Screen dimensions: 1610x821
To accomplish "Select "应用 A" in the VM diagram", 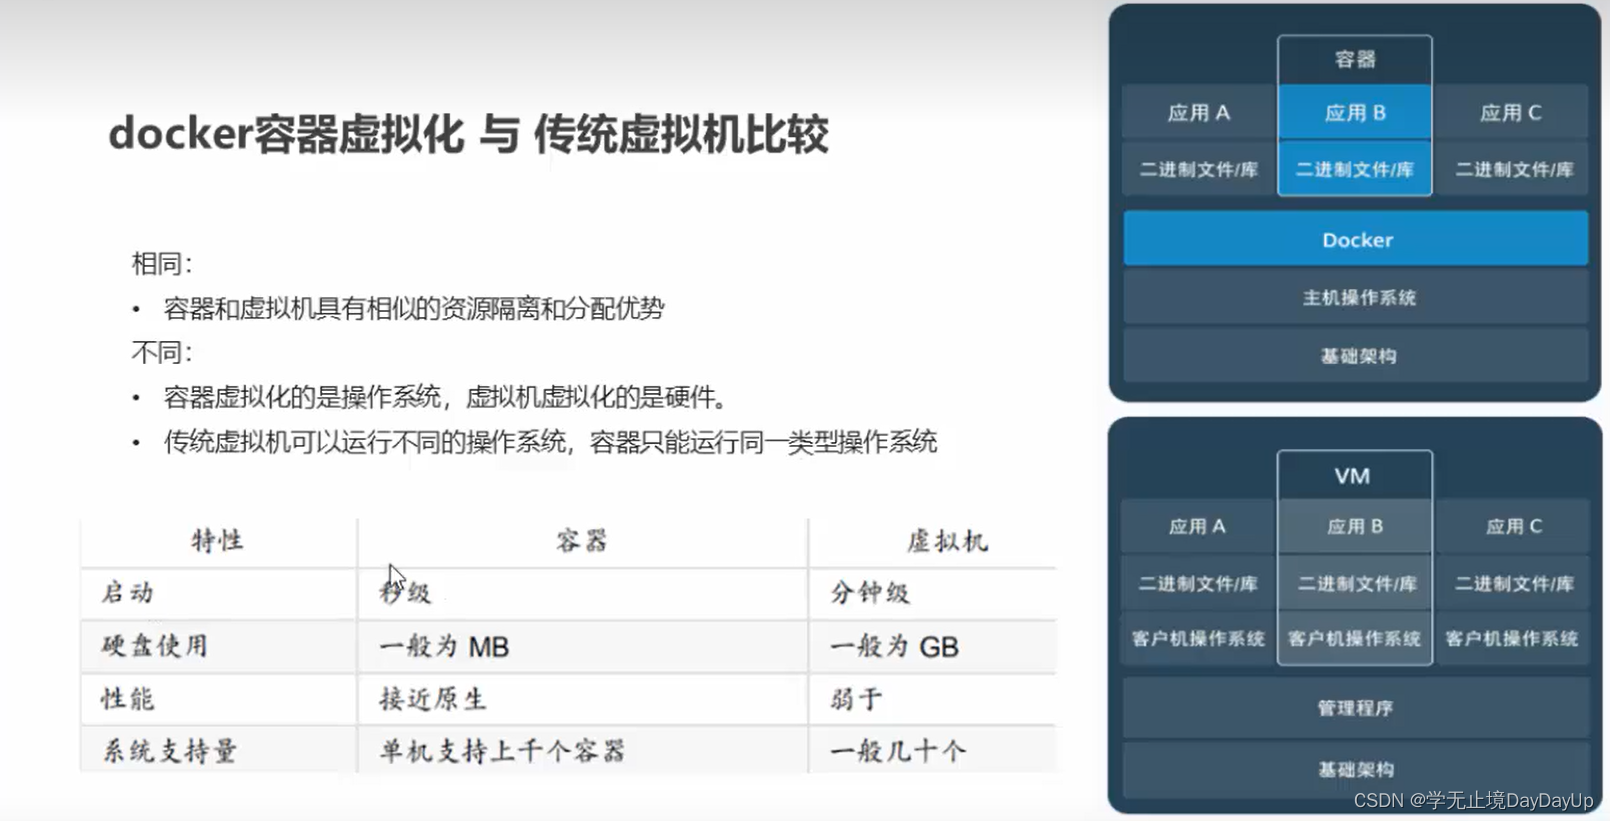I will [x=1198, y=526].
